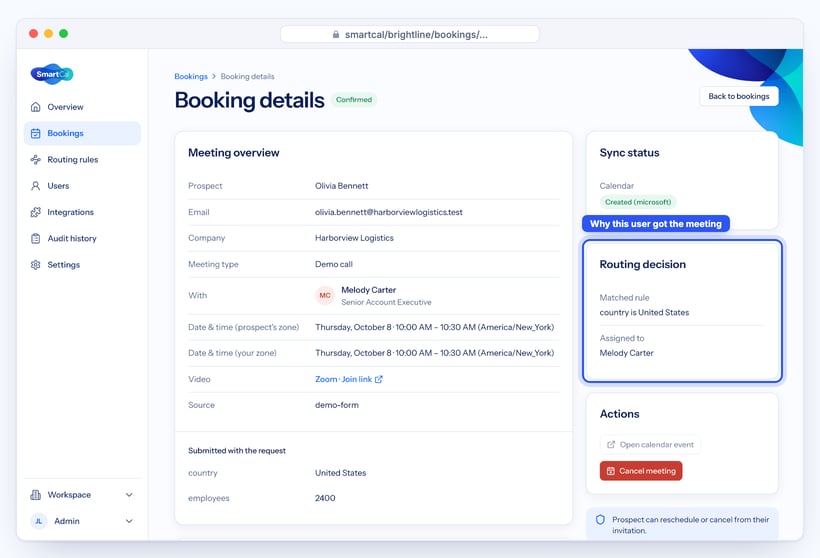Viewport: 820px width, 558px height.
Task: Click the email olivia.bennett@harborviewlogistics.test
Action: [389, 212]
